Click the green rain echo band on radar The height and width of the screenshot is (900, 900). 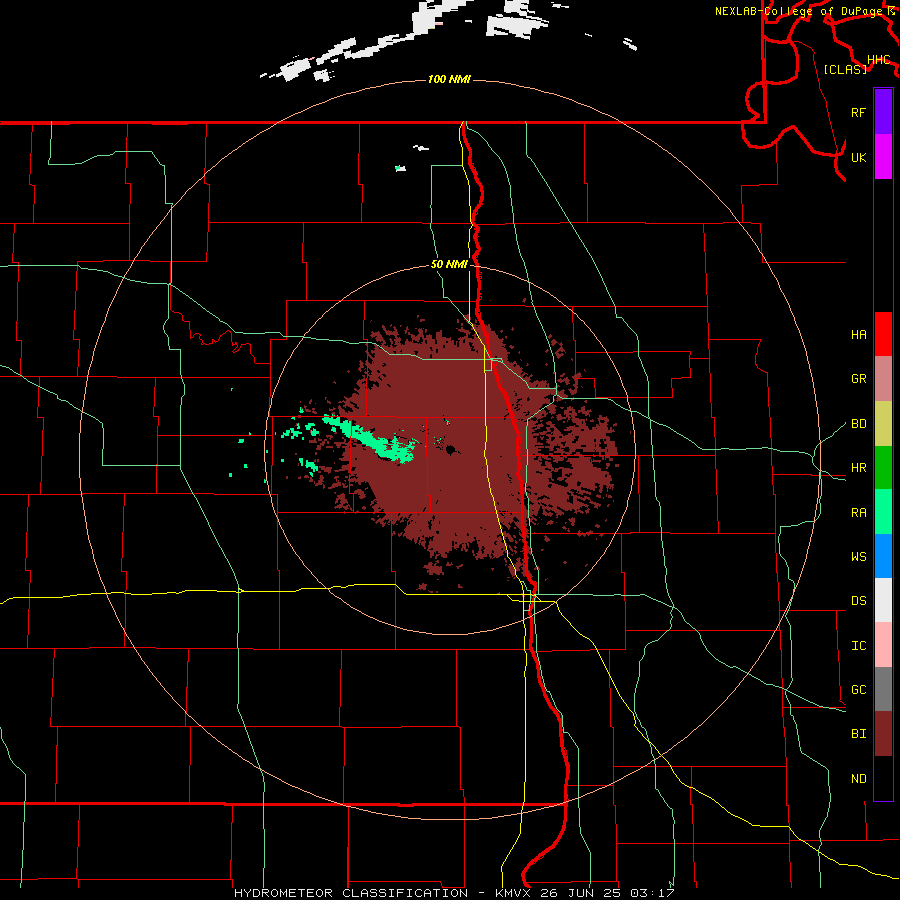click(370, 440)
